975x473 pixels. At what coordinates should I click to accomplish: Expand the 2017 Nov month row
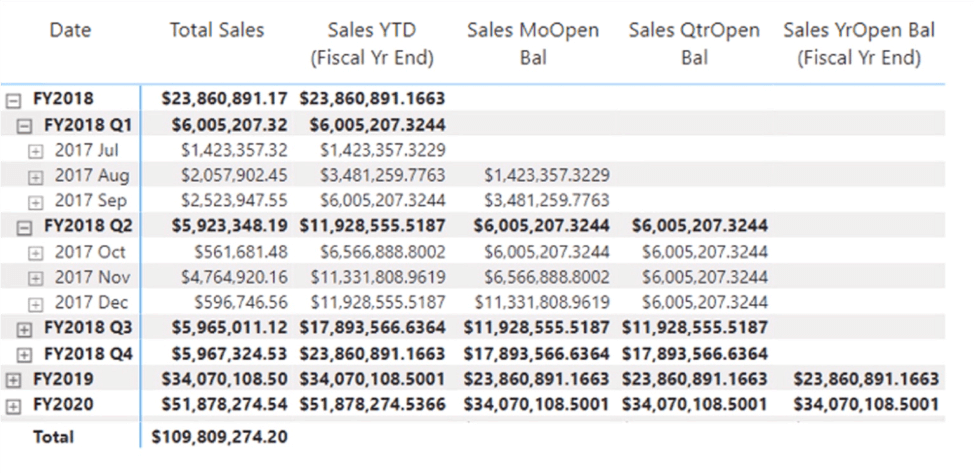pyautogui.click(x=37, y=278)
